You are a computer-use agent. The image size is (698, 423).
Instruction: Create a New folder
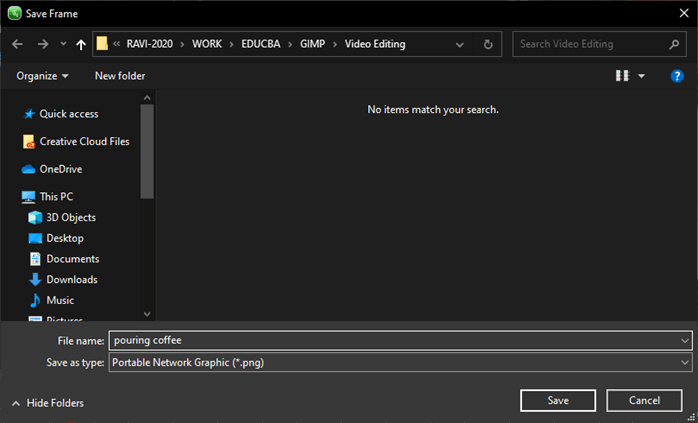[x=120, y=76]
